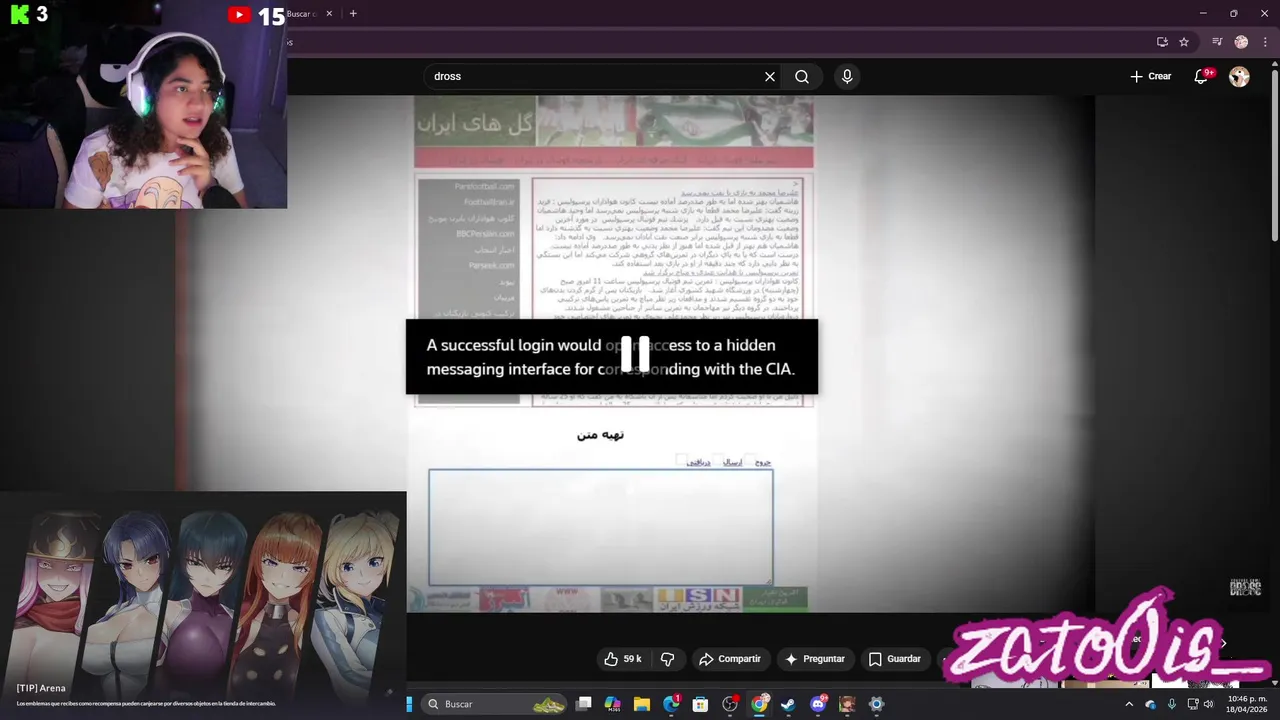Screen dimensions: 1280x720
Task: Save the video with Guardar
Action: 894,659
